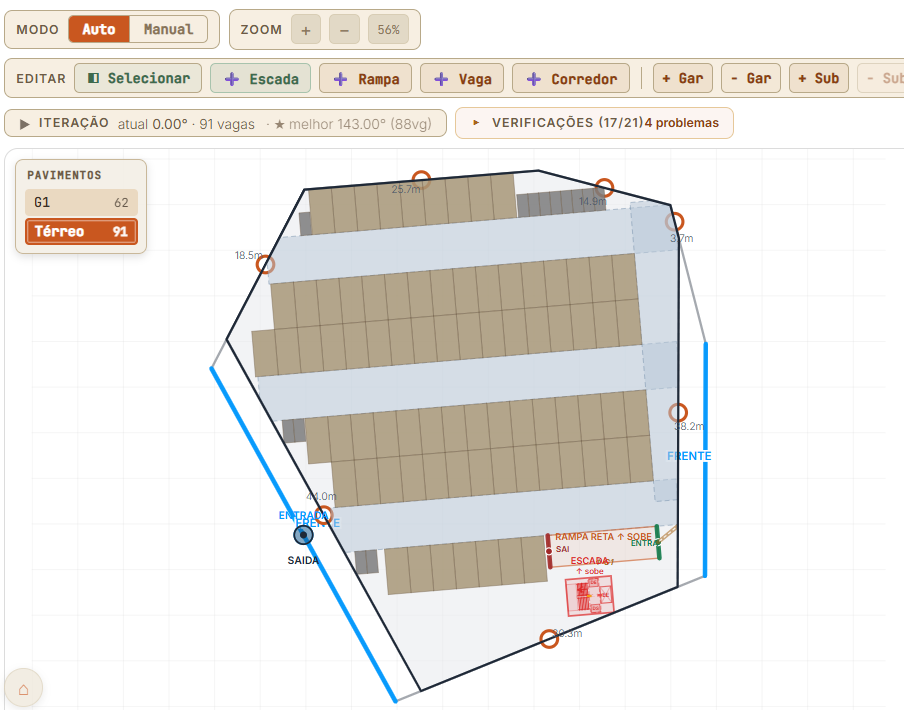Viewport: 904px width, 710px height.
Task: Add a ramp with Rampa button
Action: tap(366, 79)
